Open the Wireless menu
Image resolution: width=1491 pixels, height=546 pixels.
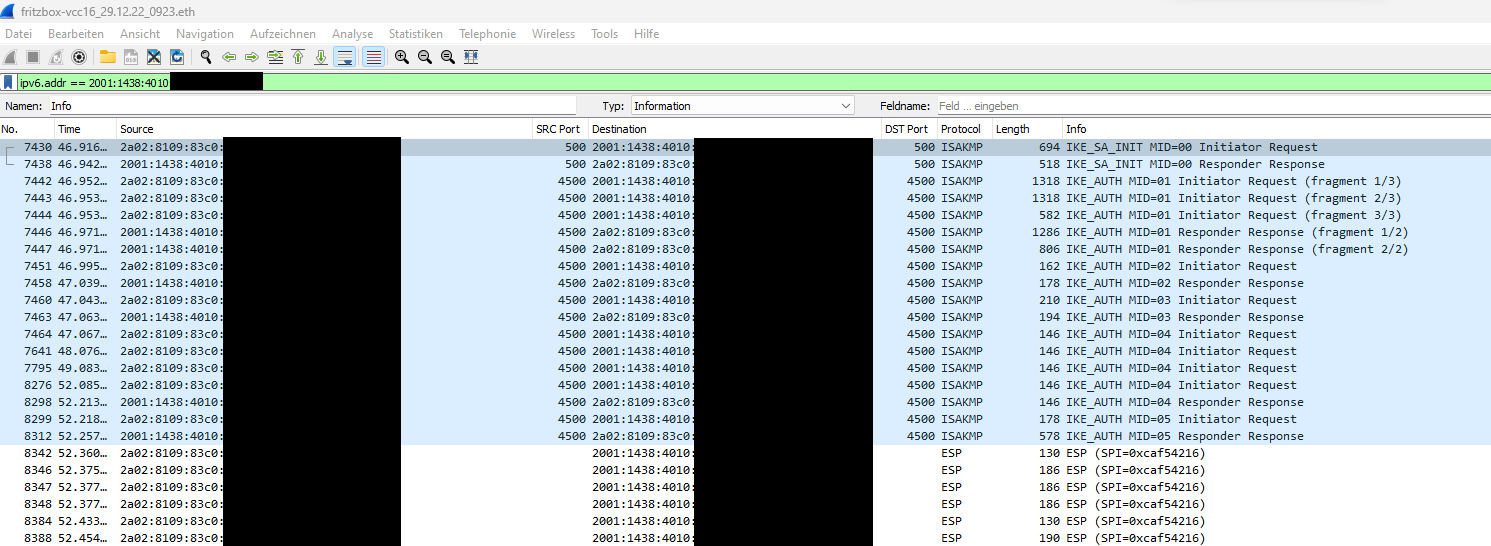(553, 34)
